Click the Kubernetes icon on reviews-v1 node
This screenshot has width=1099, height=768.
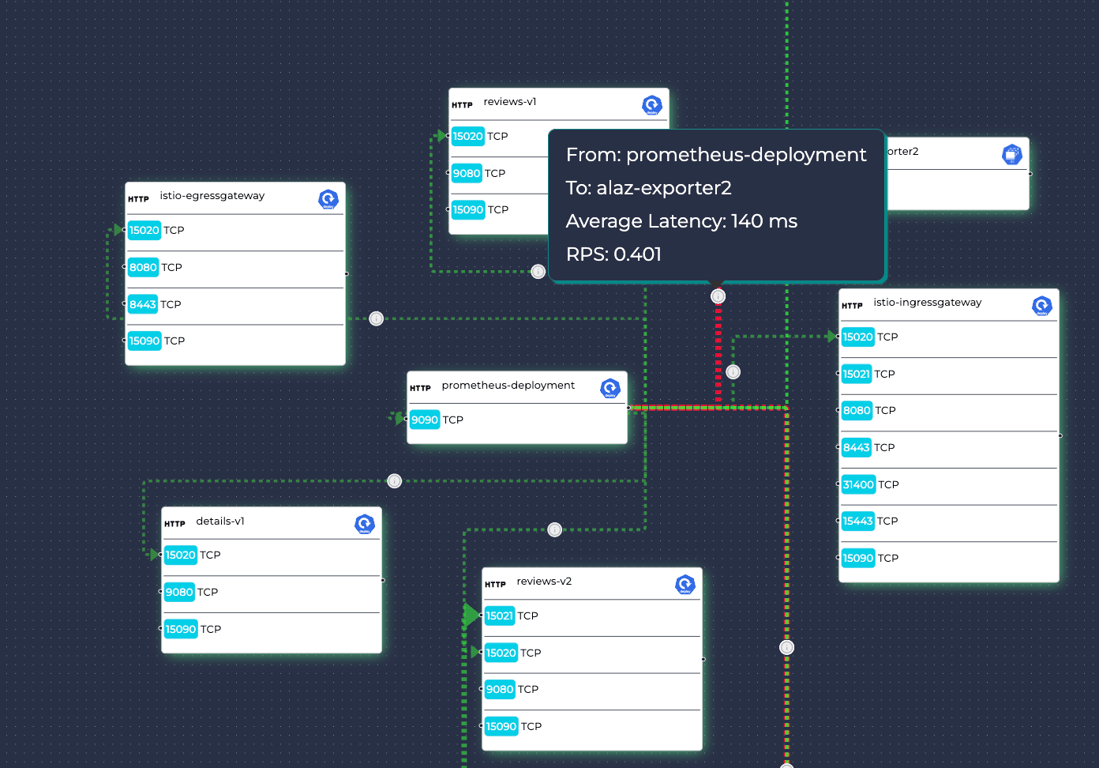653,104
